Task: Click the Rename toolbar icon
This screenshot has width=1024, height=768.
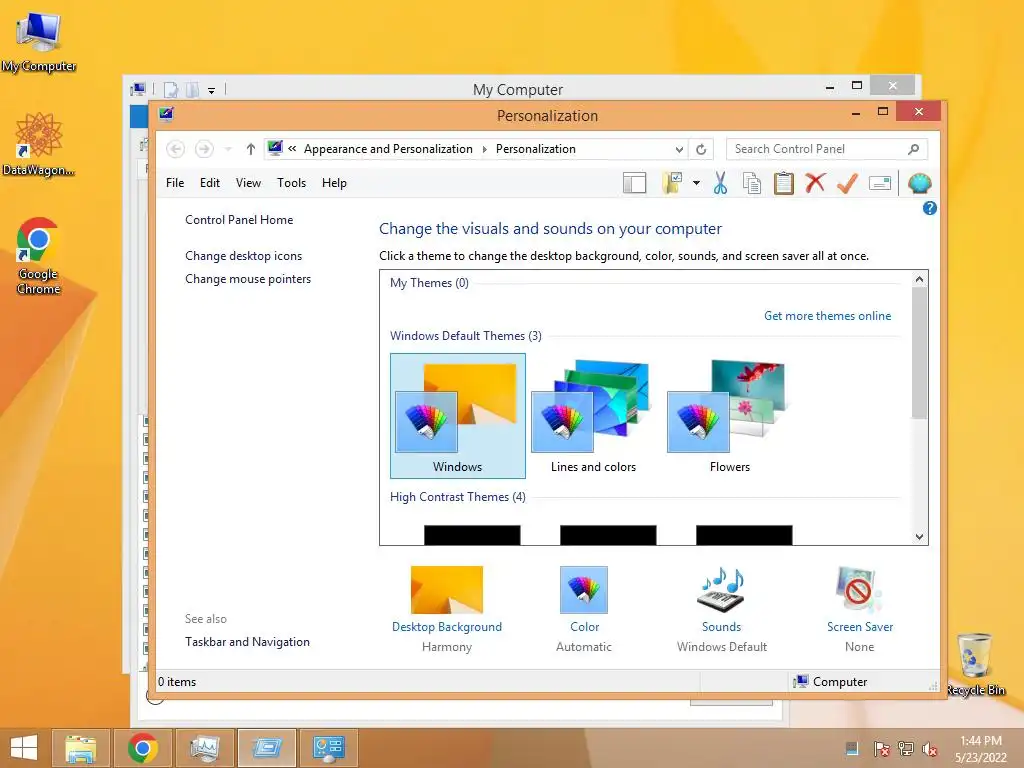Action: pyautogui.click(x=880, y=184)
